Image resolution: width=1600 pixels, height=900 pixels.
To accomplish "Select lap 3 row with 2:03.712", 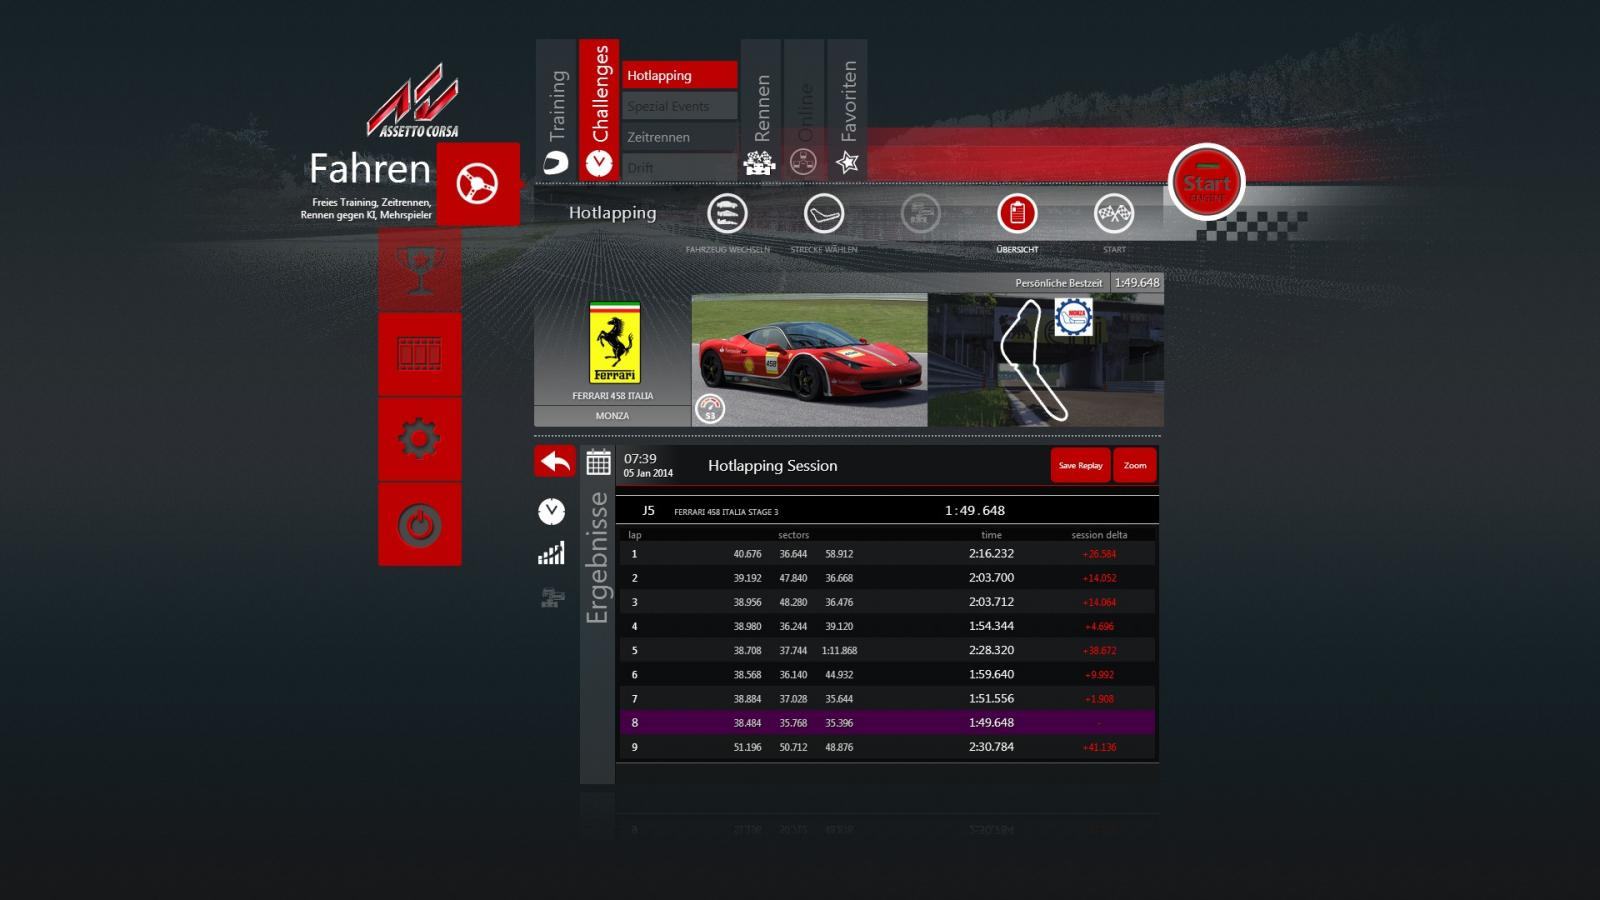I will [x=887, y=602].
